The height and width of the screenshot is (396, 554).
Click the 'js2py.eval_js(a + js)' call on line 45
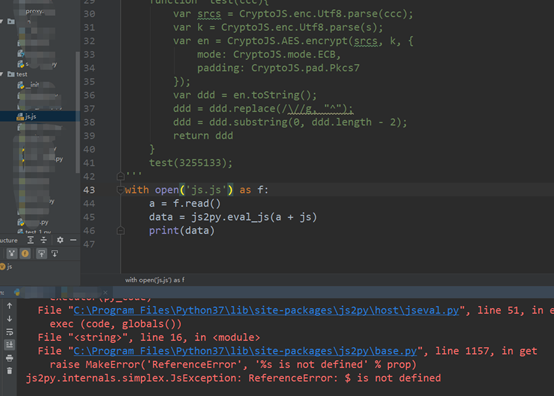254,217
